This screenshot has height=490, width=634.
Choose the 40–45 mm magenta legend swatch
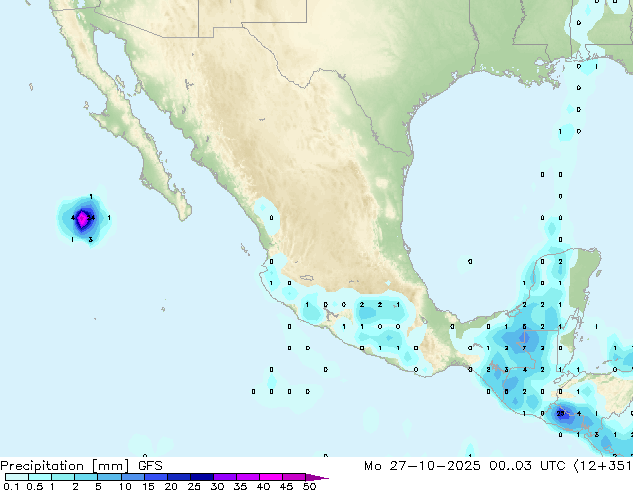coord(271,477)
